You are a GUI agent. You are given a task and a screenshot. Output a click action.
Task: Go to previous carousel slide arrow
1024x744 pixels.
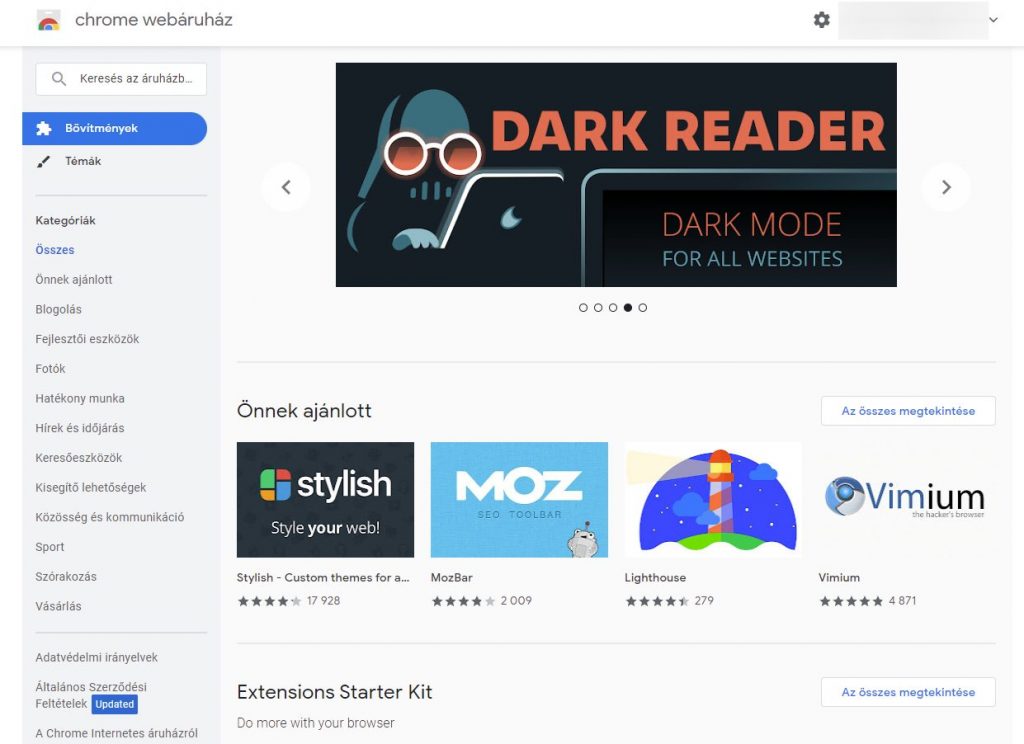(x=286, y=187)
